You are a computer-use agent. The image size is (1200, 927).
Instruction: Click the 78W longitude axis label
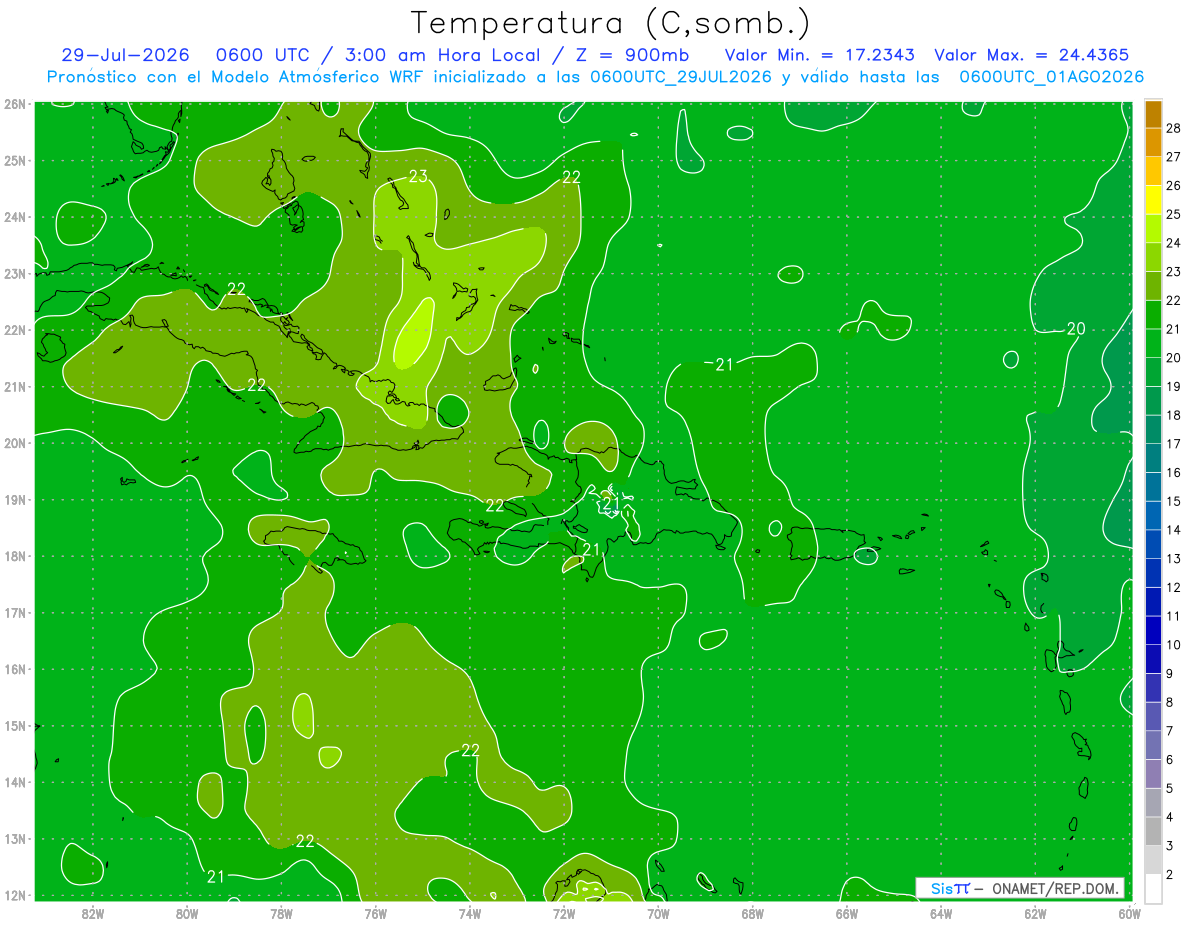pos(281,912)
